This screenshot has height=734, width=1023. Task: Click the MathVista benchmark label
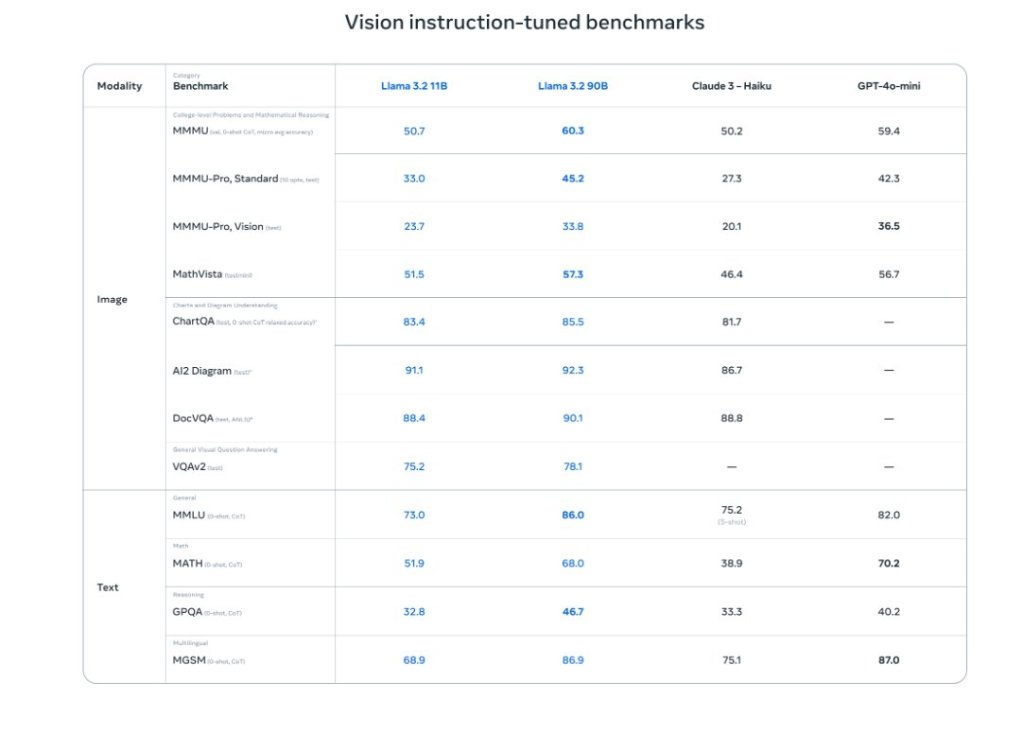[198, 274]
